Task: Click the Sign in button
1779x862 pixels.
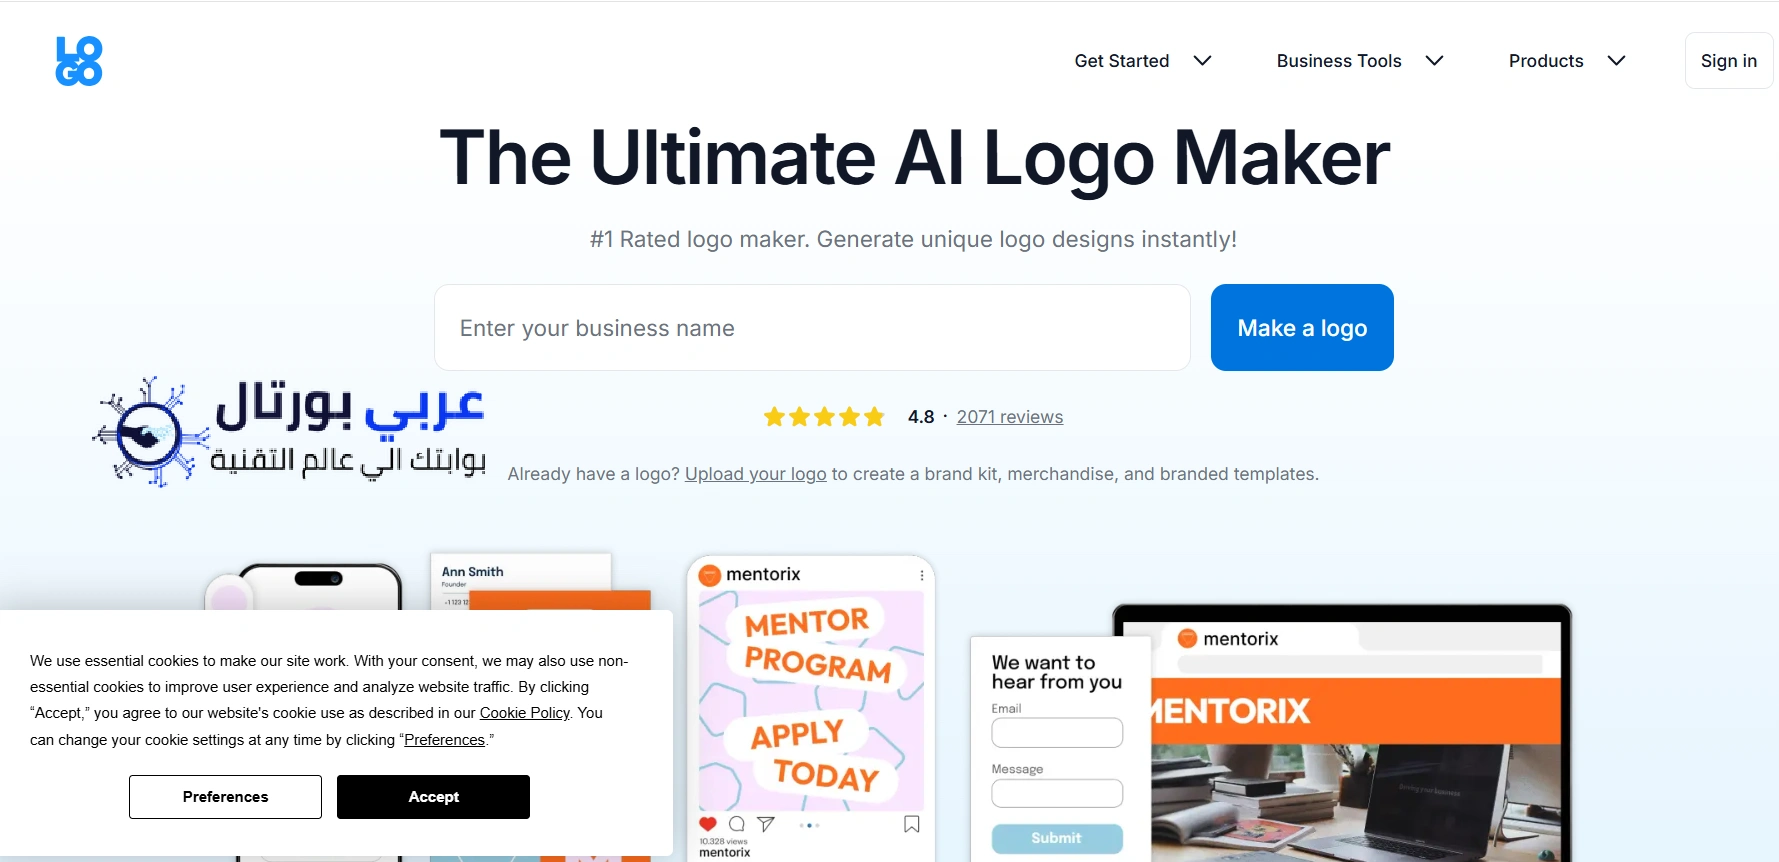Action: tap(1729, 61)
